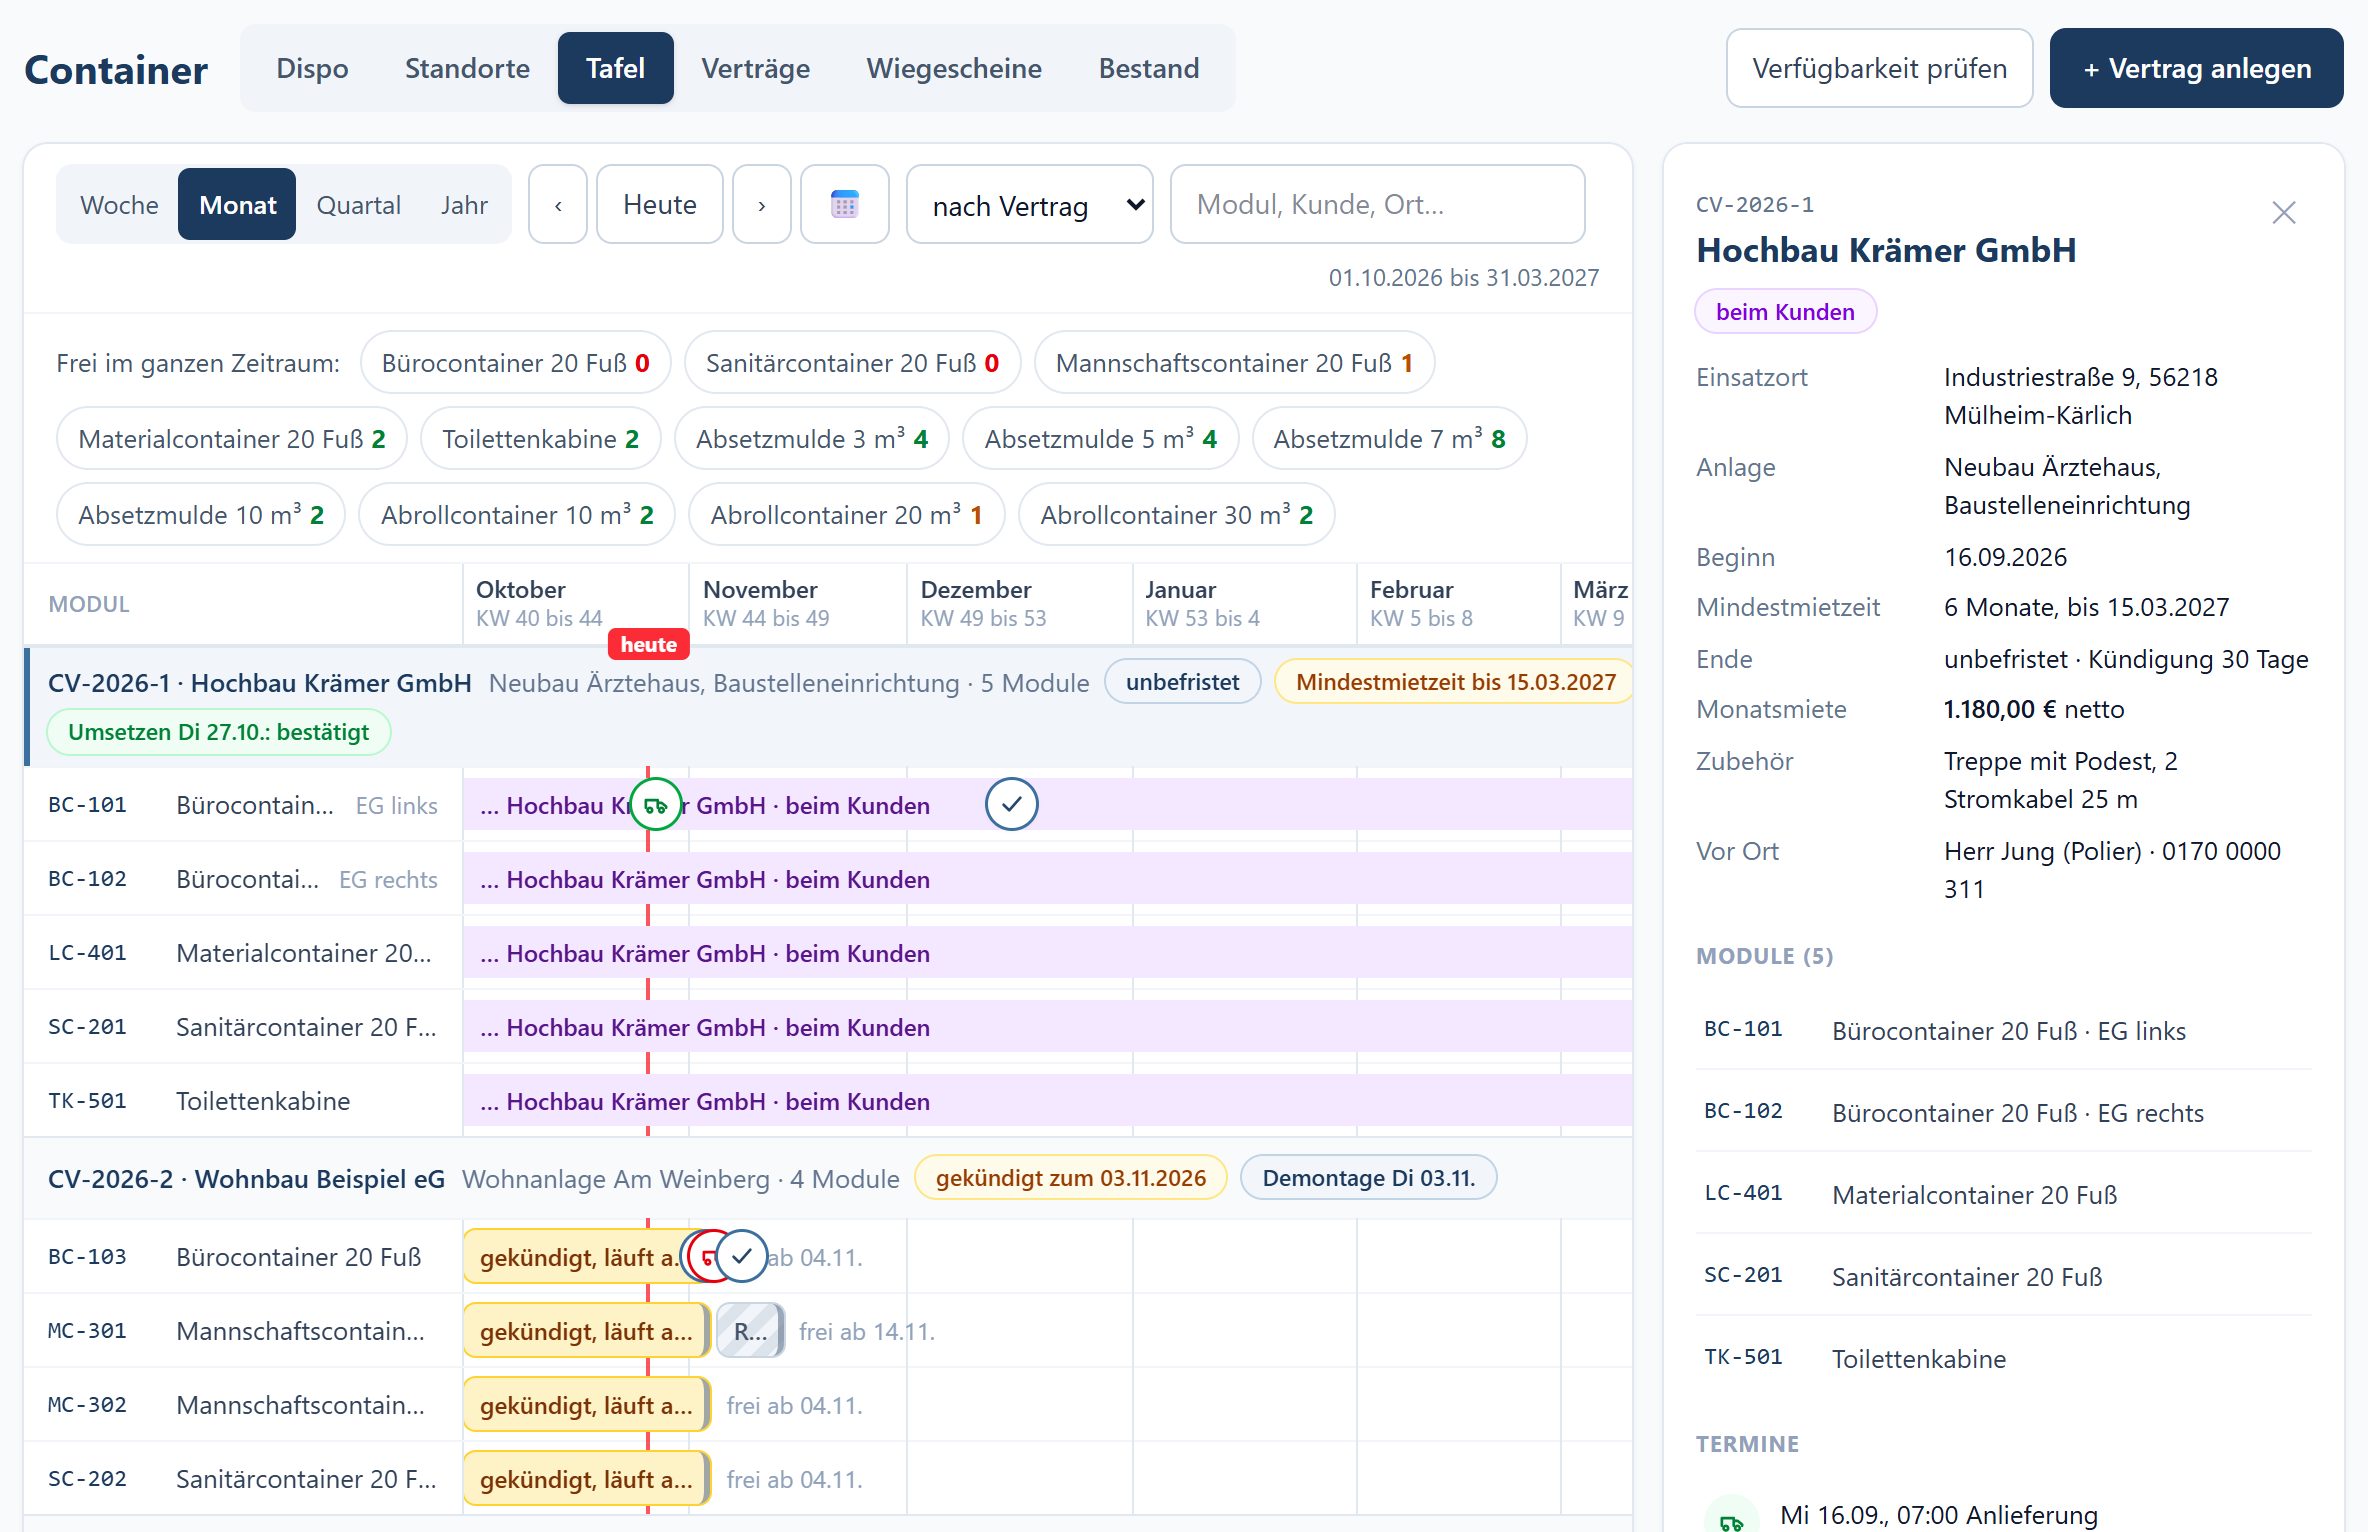The width and height of the screenshot is (2368, 1532).
Task: Click MC-302 gekündigt timeline bar
Action: point(587,1405)
